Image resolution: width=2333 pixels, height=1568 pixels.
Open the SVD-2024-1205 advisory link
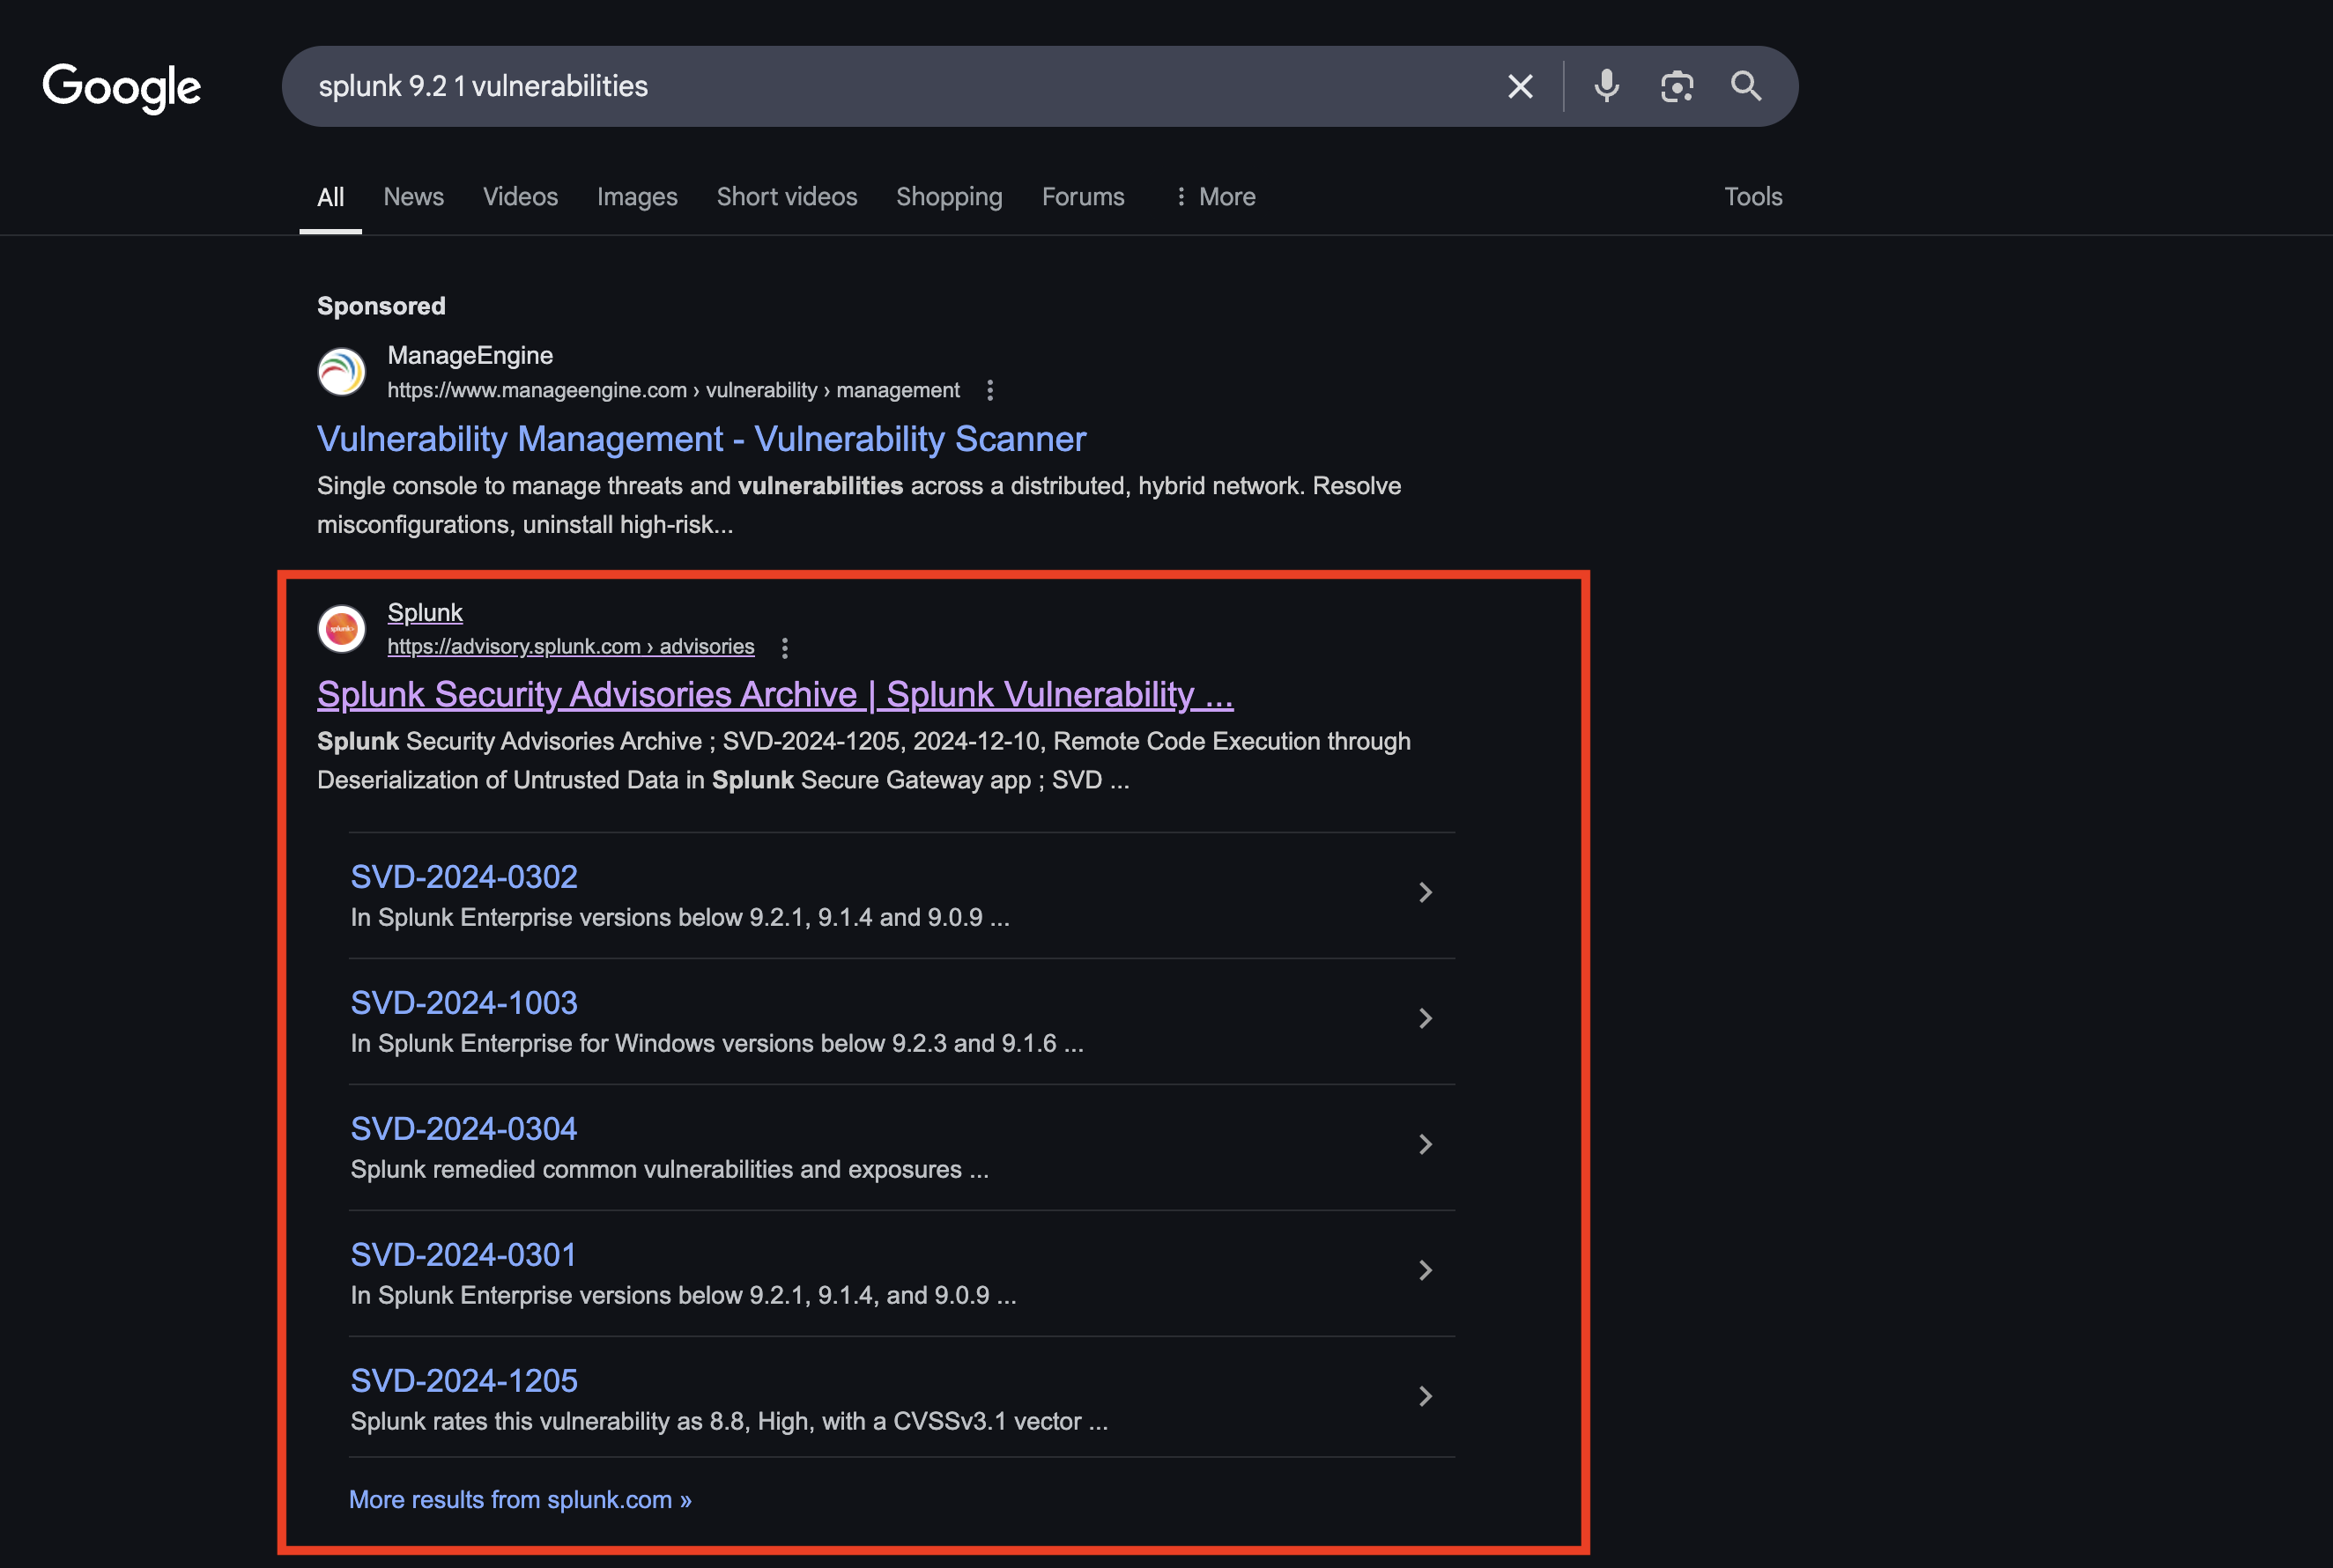(464, 1381)
